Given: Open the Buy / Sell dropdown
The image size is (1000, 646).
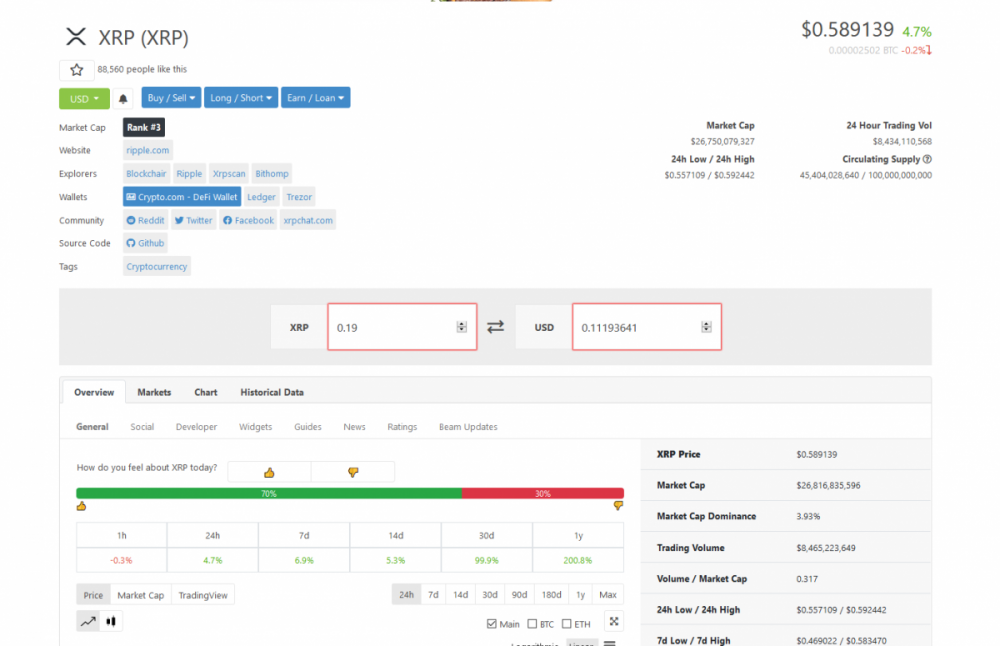Looking at the screenshot, I should tap(170, 97).
